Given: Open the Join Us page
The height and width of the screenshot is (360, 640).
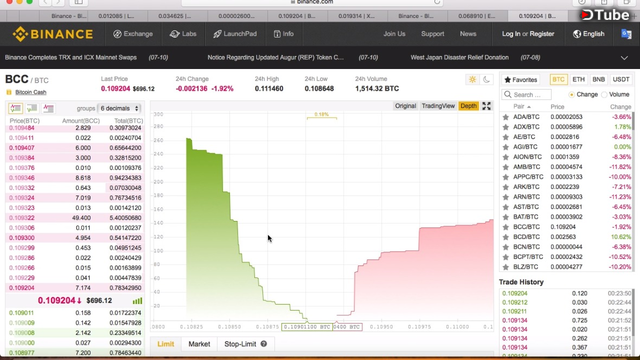Looking at the screenshot, I should click(394, 34).
